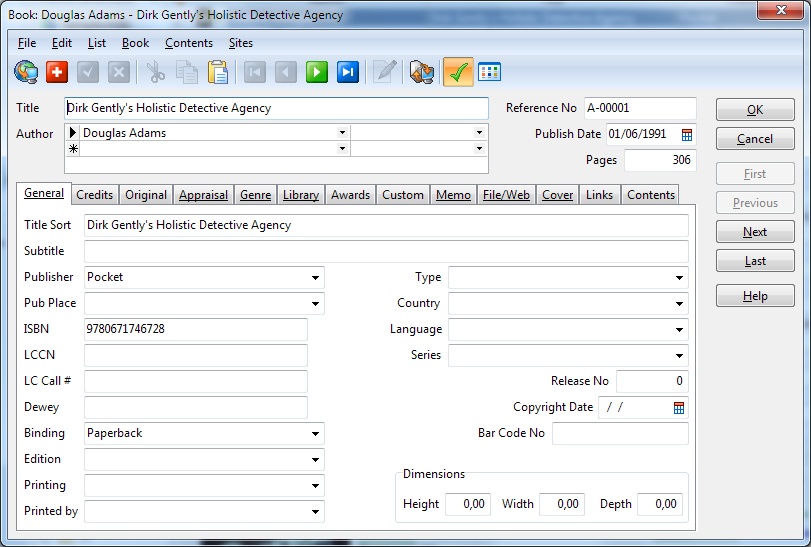Image resolution: width=811 pixels, height=547 pixels.
Task: Toggle the highlighted green checkmark toolbar button
Action: pyautogui.click(x=458, y=72)
